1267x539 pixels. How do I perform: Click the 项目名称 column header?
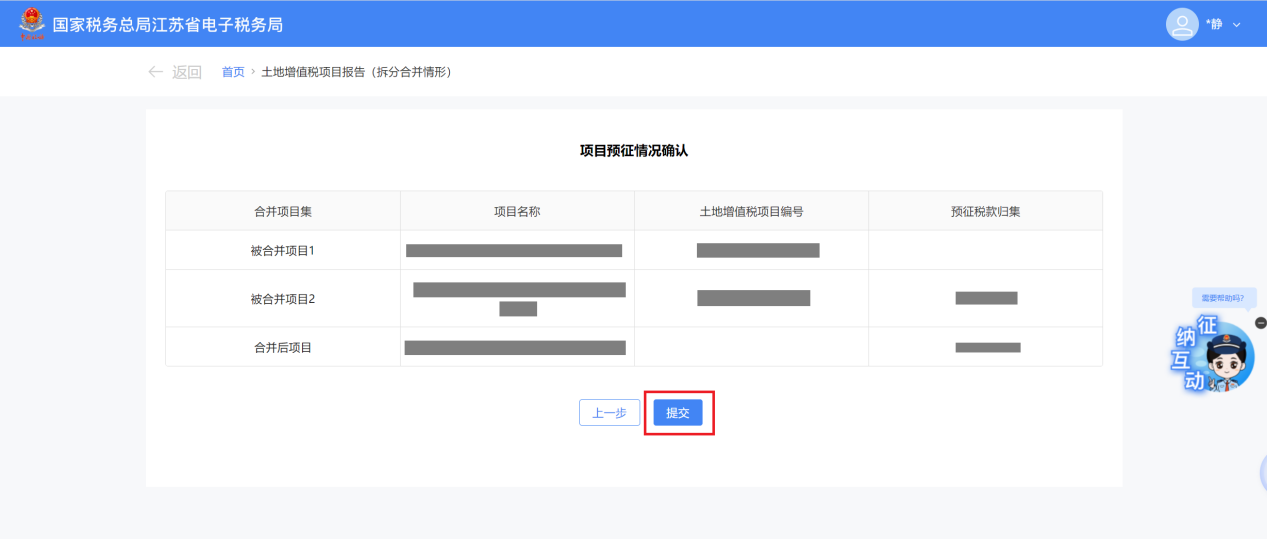coord(517,211)
